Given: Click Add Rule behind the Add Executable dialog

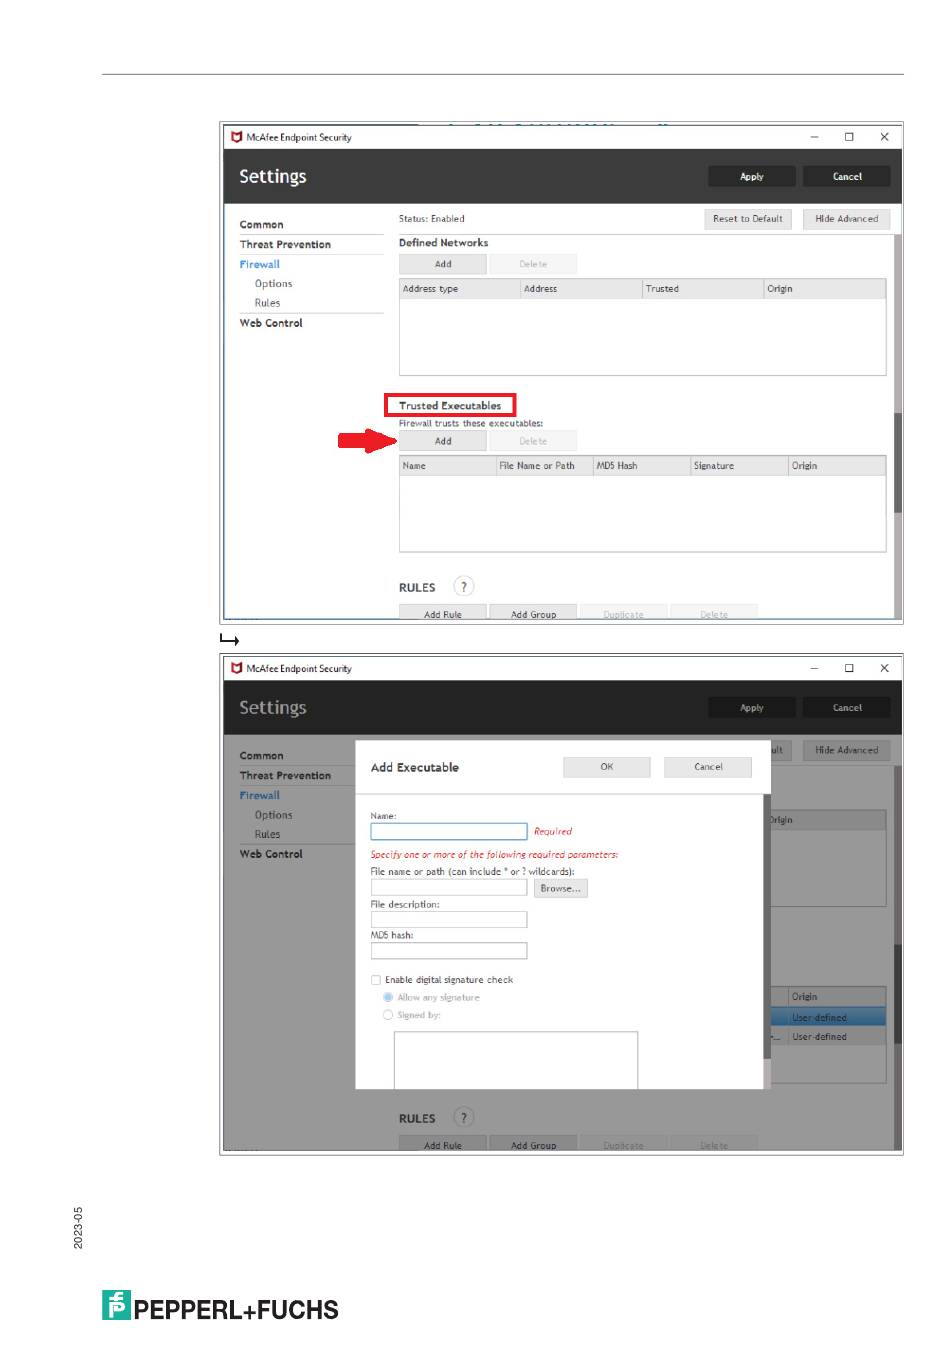Looking at the screenshot, I should (443, 1144).
